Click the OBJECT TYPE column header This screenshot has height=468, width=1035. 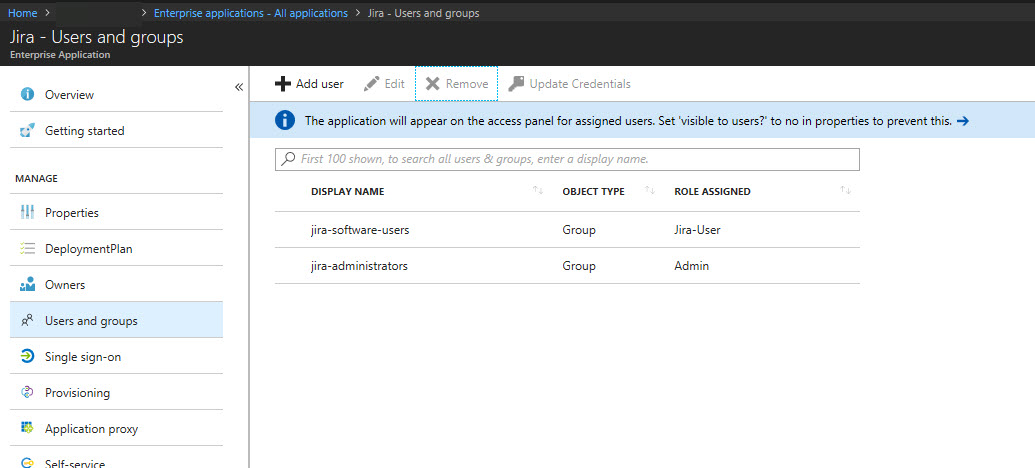click(593, 191)
